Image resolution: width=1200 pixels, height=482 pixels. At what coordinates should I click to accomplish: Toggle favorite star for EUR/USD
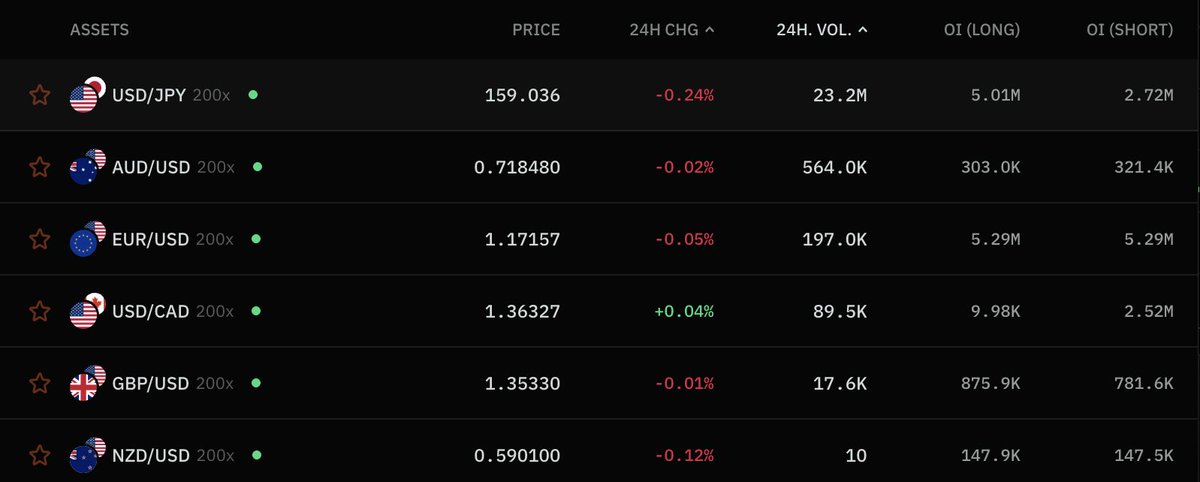39,239
